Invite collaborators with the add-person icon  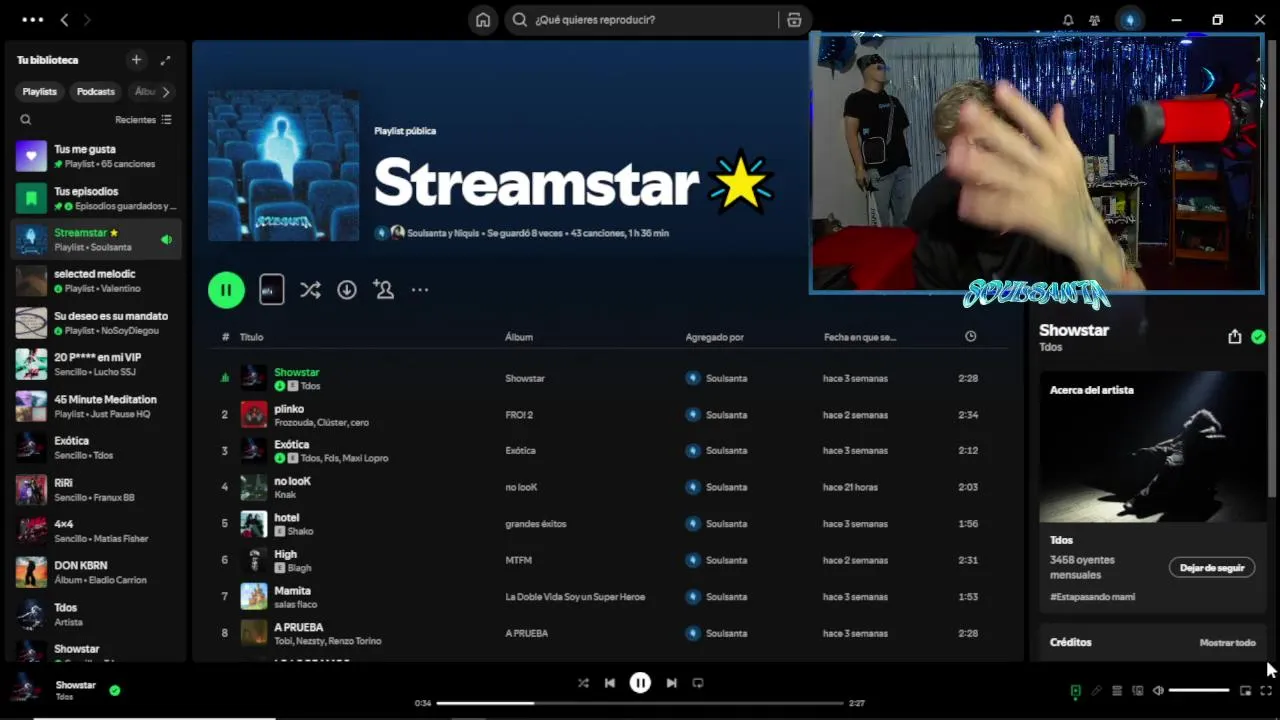click(383, 290)
